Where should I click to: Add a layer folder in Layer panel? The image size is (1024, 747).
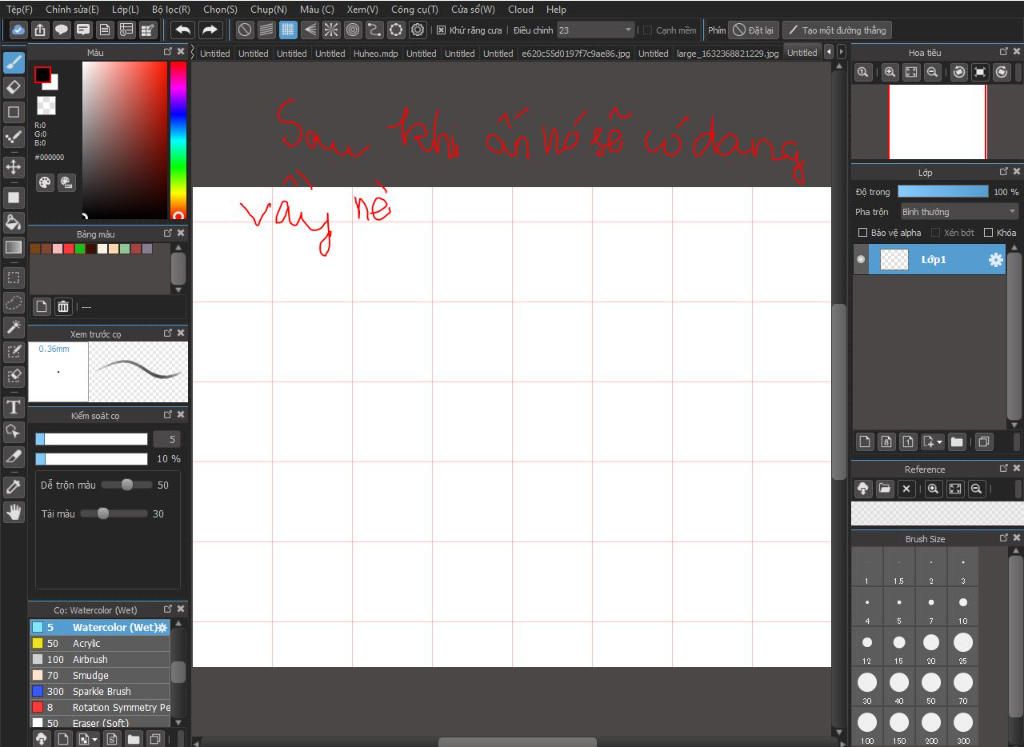point(957,442)
